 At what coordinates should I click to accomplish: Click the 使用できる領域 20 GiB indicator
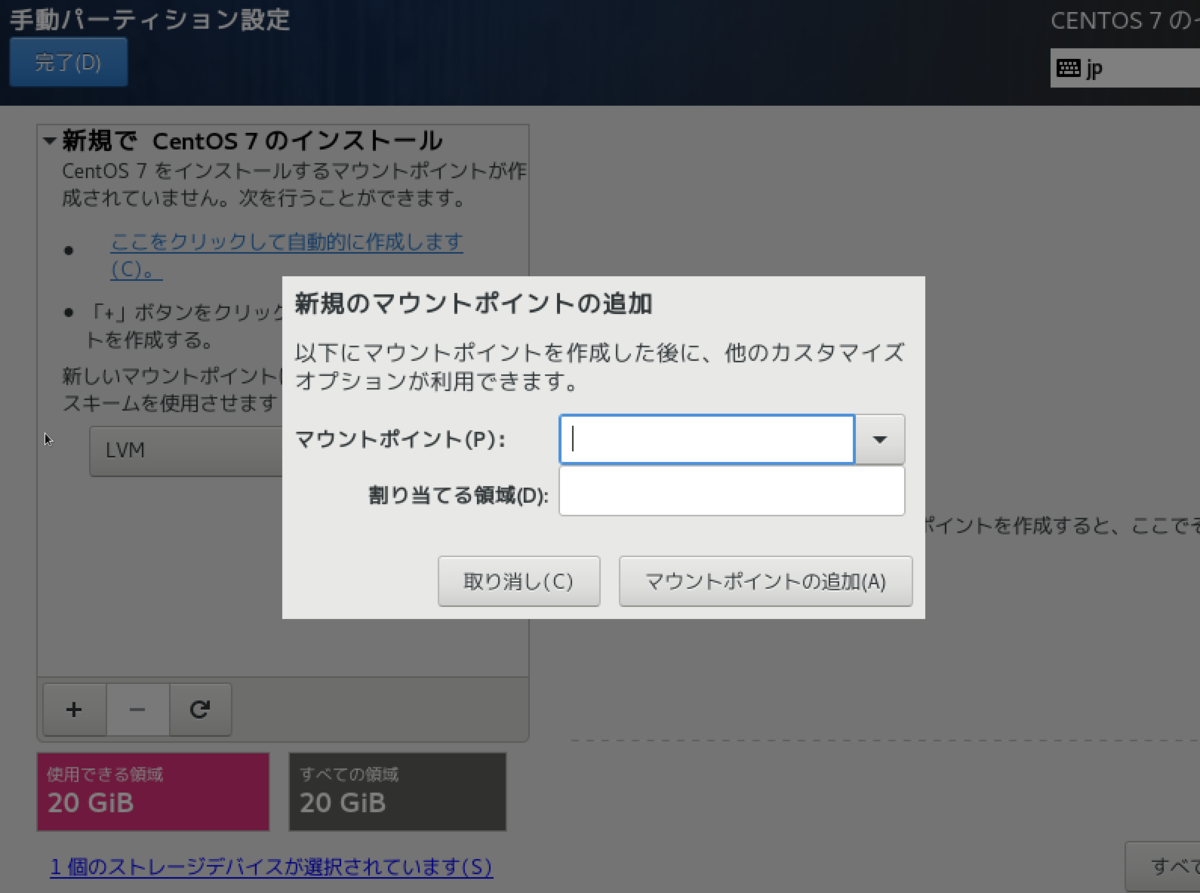click(152, 791)
